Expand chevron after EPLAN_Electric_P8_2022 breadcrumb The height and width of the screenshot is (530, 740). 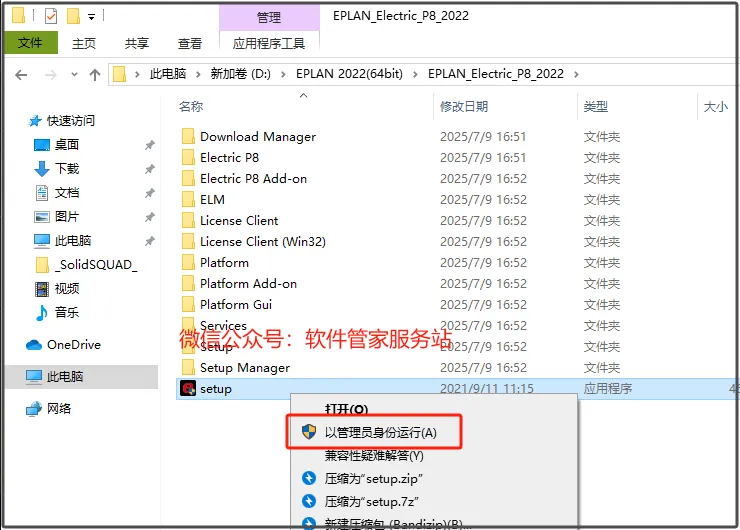click(576, 75)
